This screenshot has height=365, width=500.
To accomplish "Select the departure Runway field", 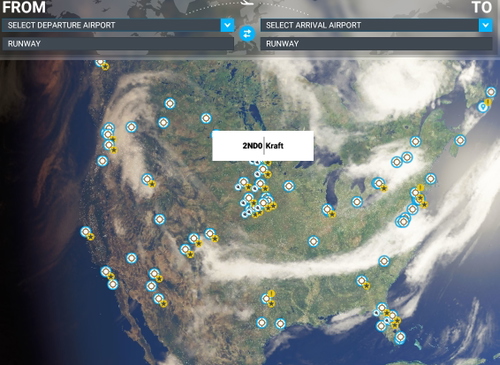I will click(x=118, y=44).
